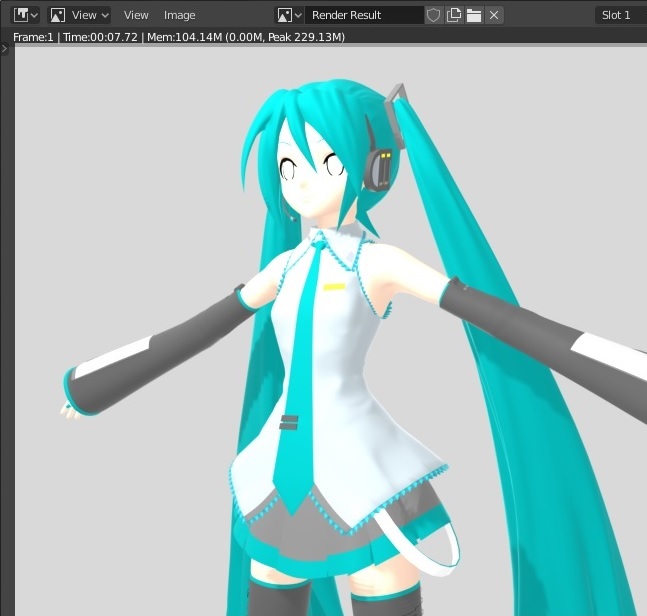Viewport: 647px width, 616px height.
Task: Open the Image menu
Action: 179,15
